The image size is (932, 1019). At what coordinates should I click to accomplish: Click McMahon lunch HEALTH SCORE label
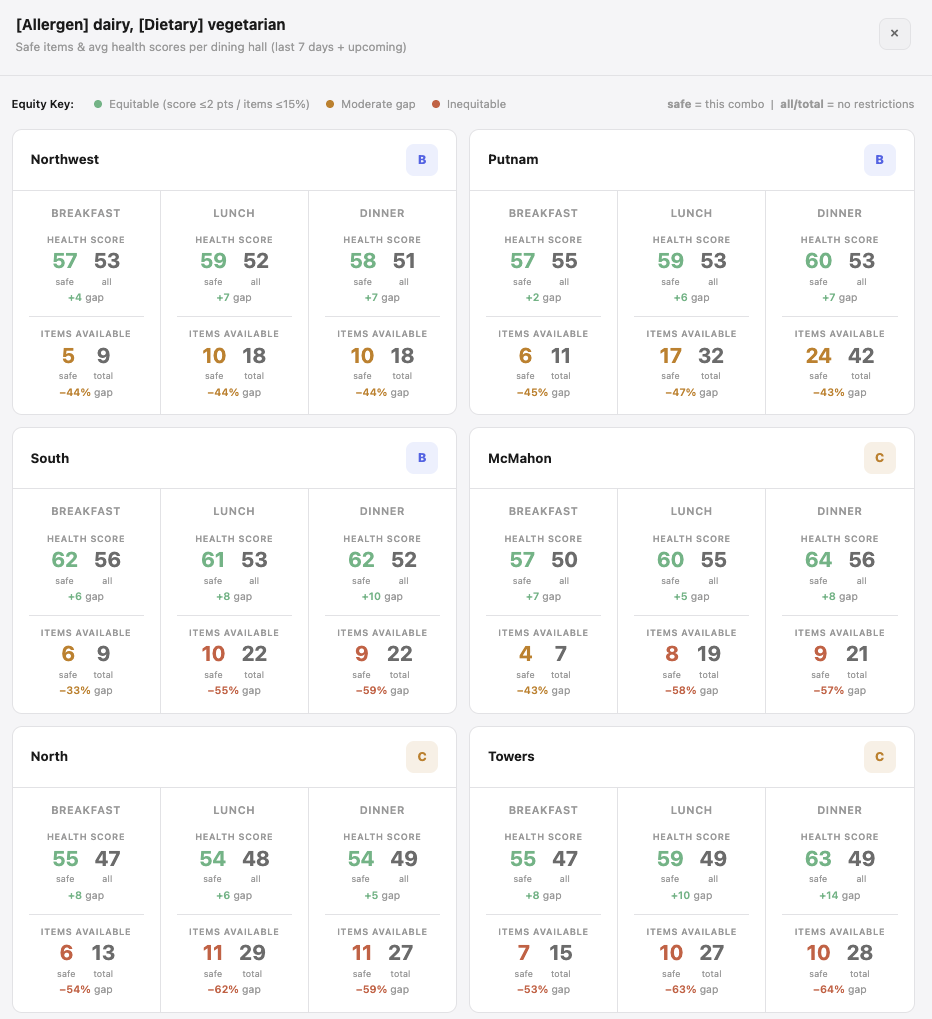[x=692, y=539]
